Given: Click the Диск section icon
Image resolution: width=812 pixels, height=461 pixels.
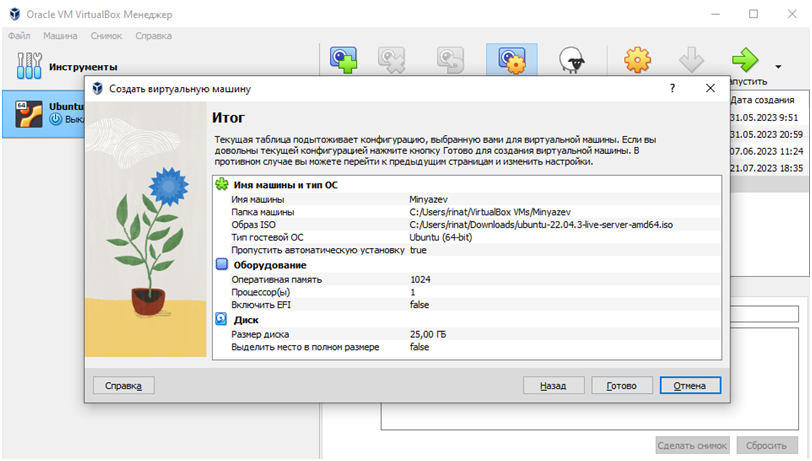Looking at the screenshot, I should [x=221, y=319].
